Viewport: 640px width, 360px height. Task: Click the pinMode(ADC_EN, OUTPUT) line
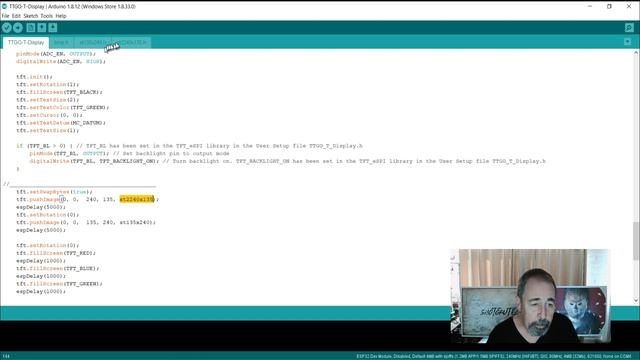[56, 54]
